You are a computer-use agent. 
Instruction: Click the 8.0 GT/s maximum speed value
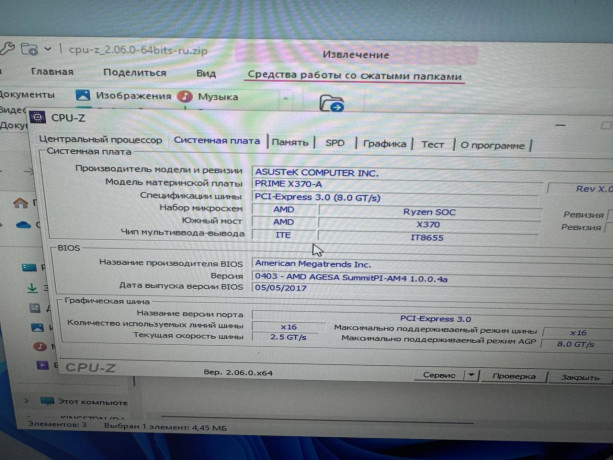(576, 344)
